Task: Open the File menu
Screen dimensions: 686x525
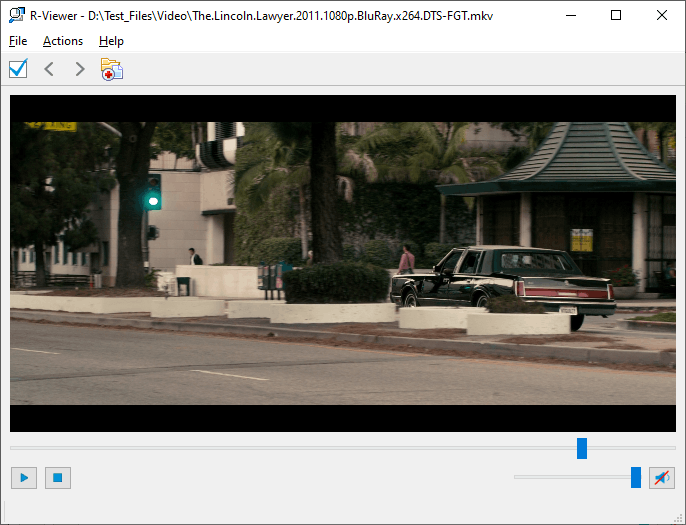Action: [x=18, y=41]
